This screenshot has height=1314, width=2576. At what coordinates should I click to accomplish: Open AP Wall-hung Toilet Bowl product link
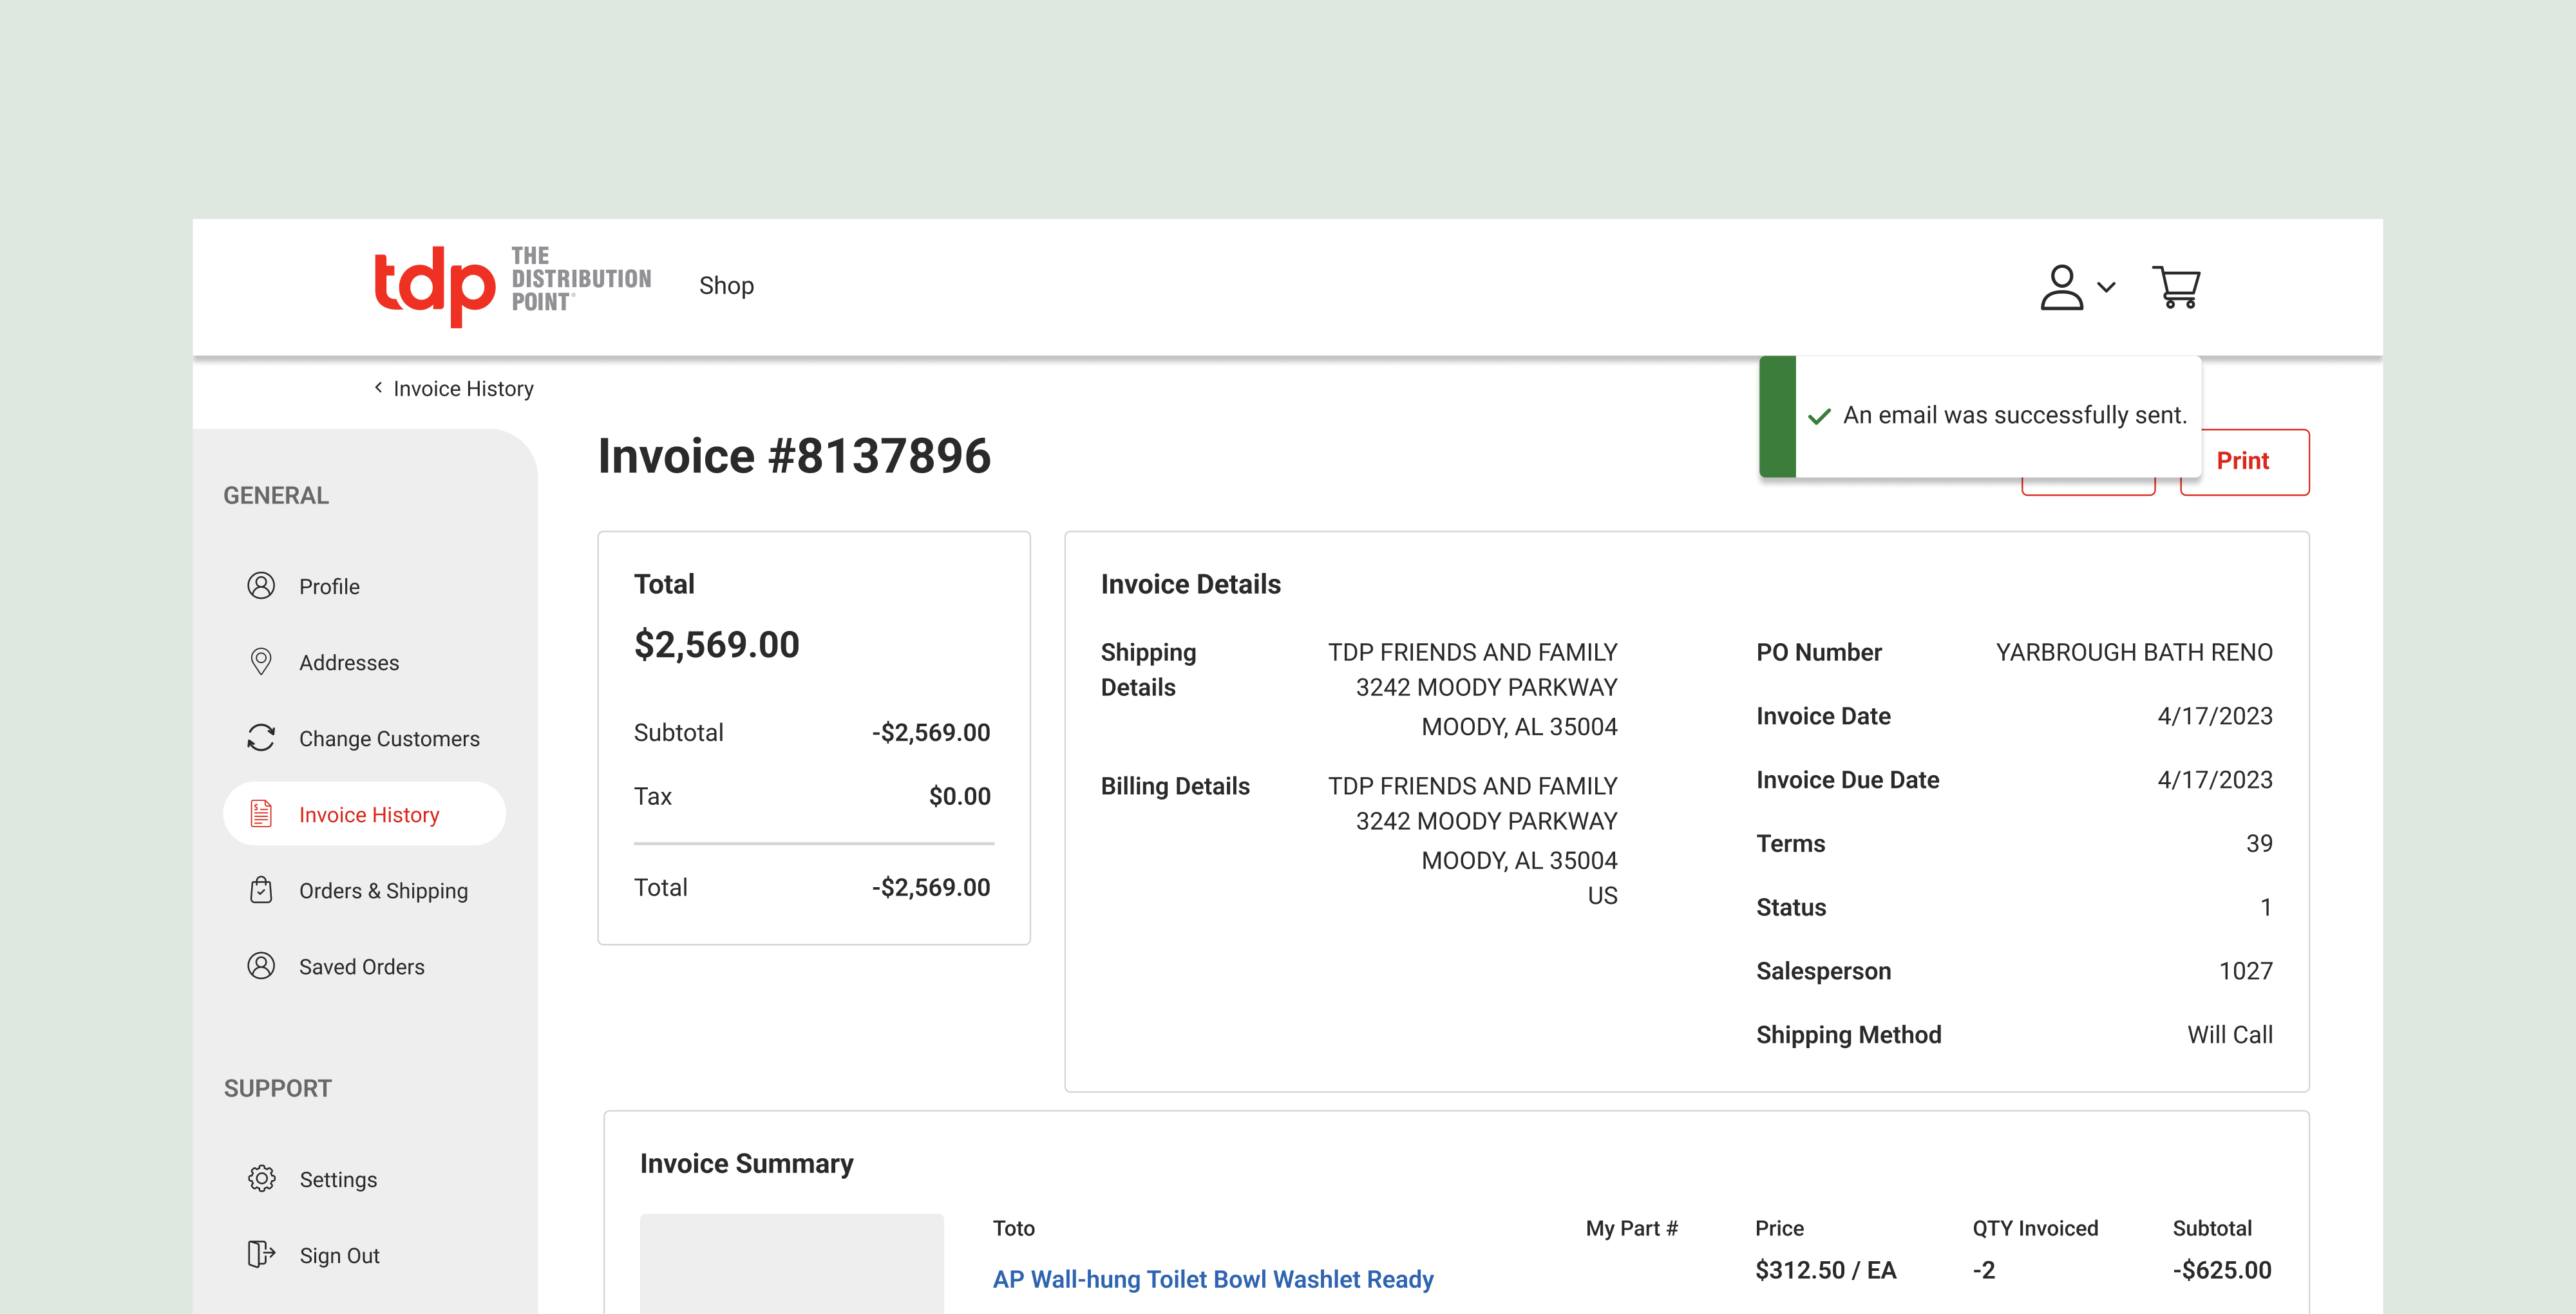pos(1212,1279)
